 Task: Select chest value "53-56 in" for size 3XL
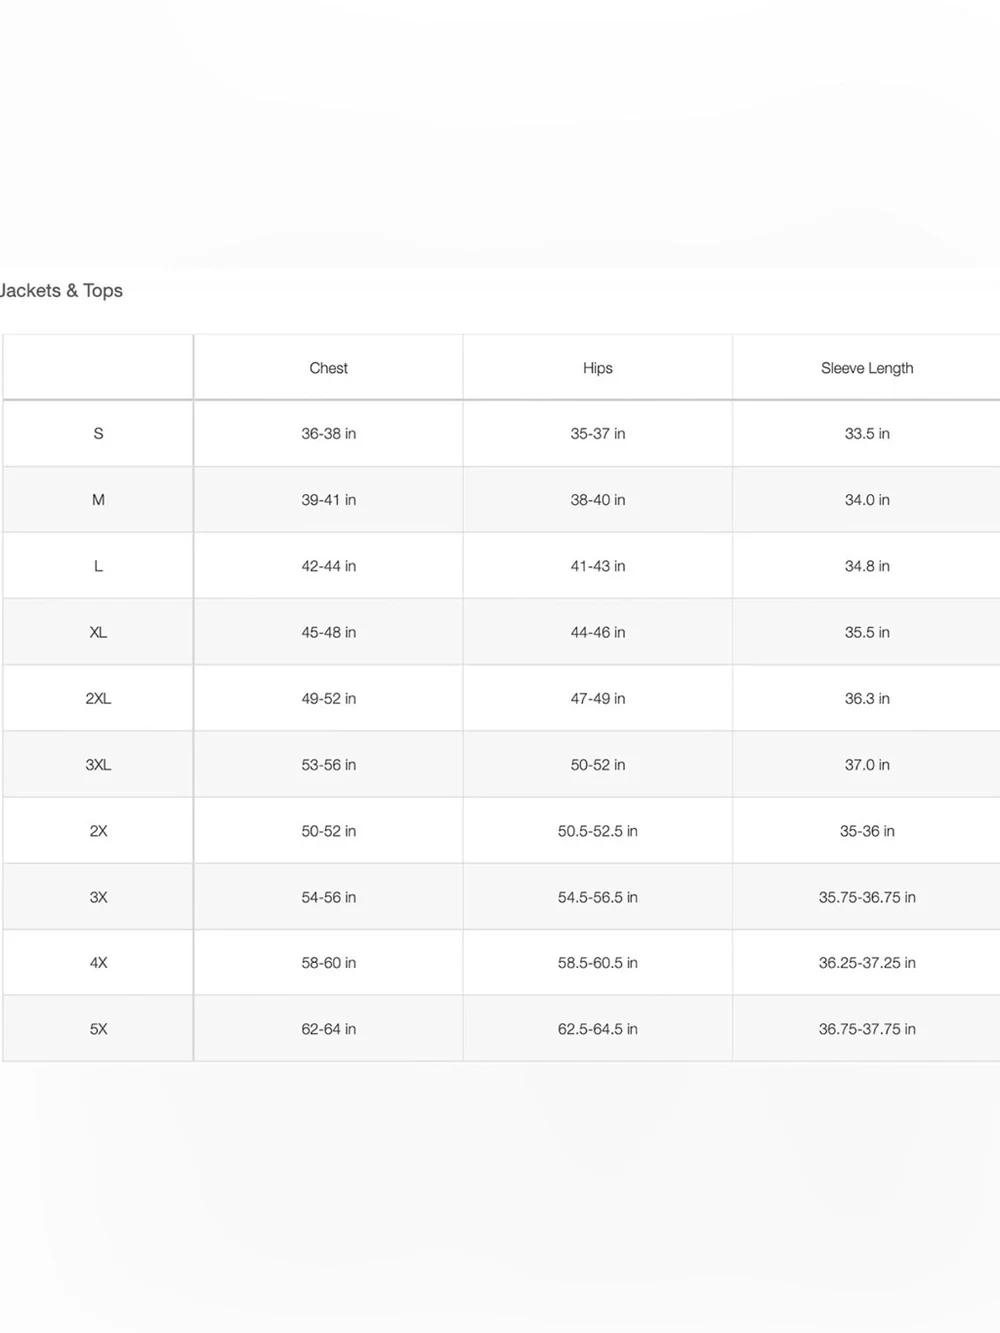pyautogui.click(x=328, y=765)
